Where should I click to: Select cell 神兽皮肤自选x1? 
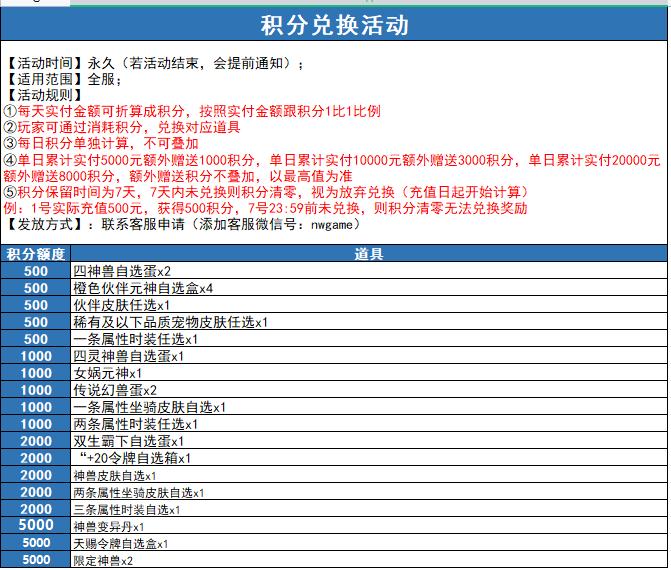(x=369, y=475)
